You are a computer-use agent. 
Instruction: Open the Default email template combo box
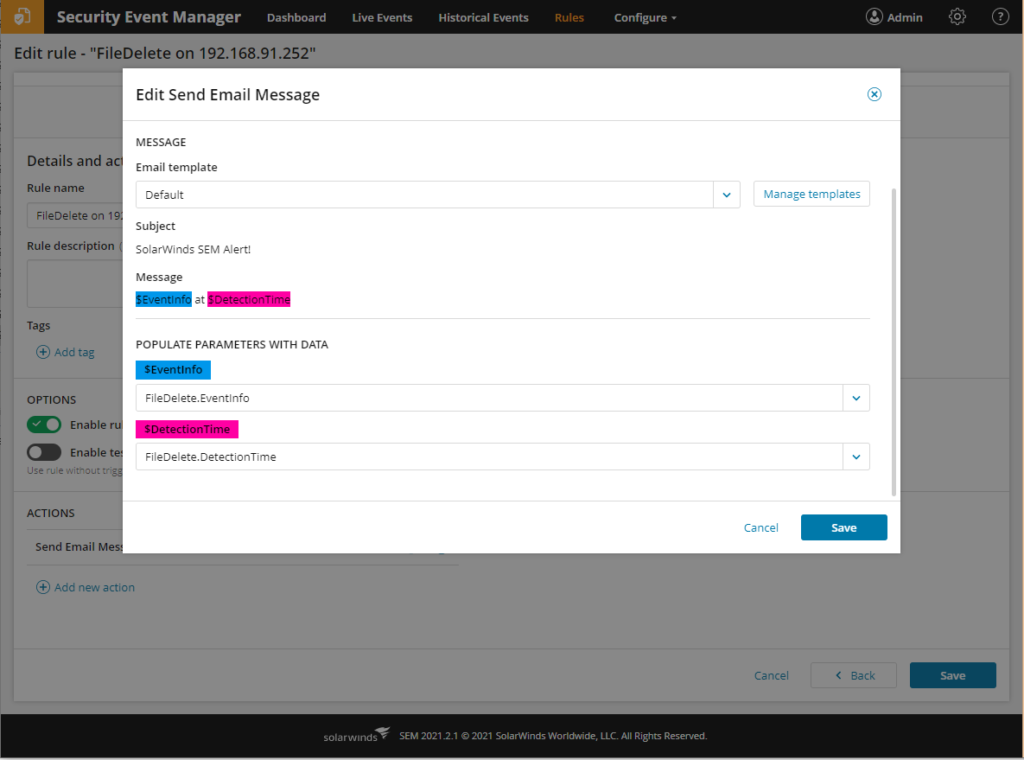[x=438, y=195]
